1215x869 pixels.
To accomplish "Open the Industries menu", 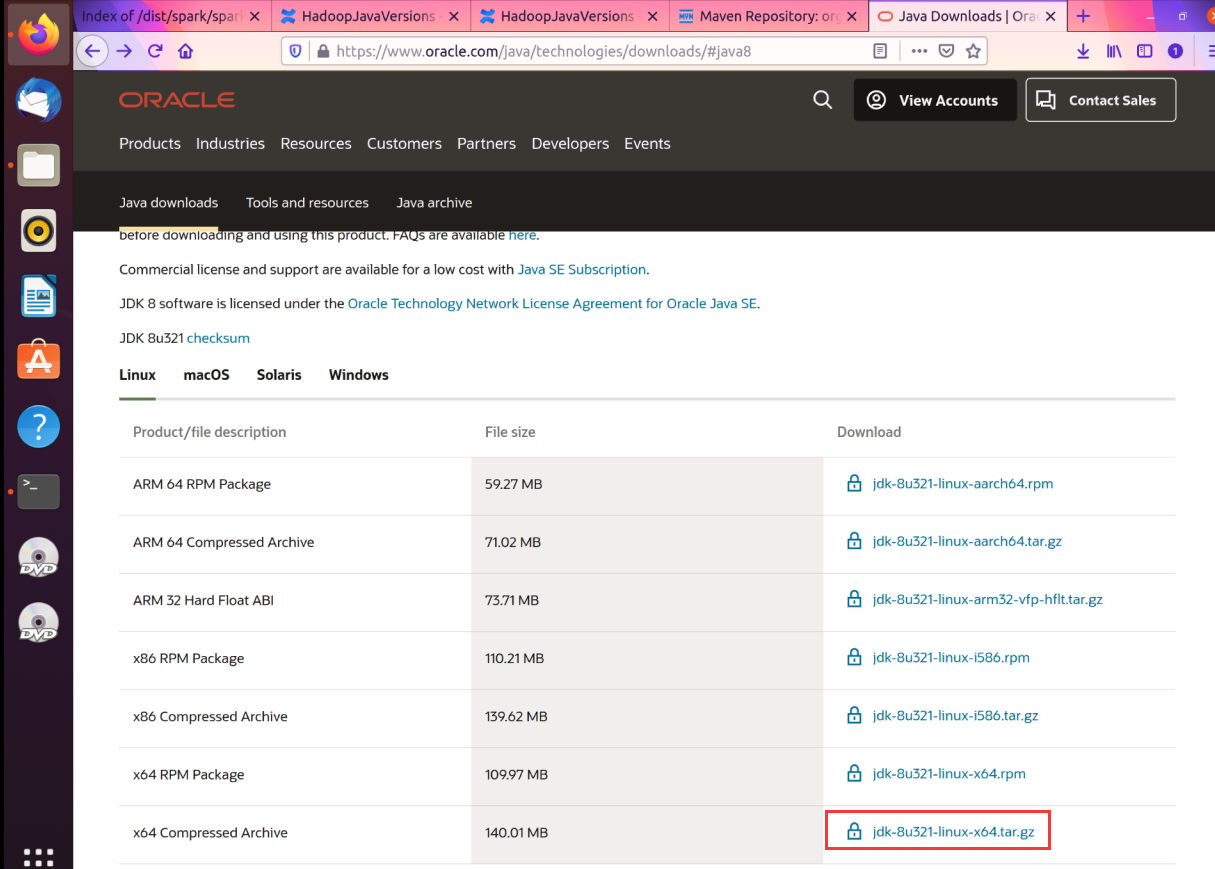I will tap(230, 143).
